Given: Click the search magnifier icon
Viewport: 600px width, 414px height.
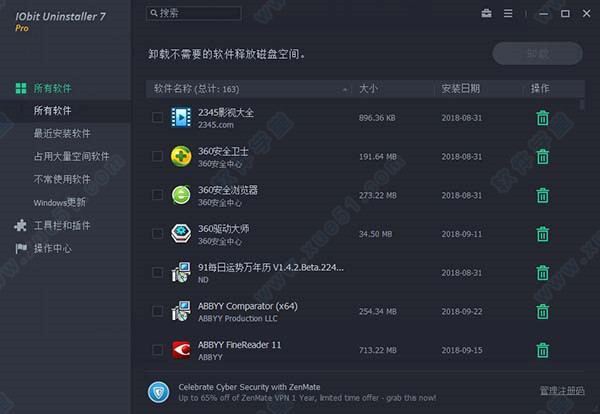Looking at the screenshot, I should pos(153,13).
